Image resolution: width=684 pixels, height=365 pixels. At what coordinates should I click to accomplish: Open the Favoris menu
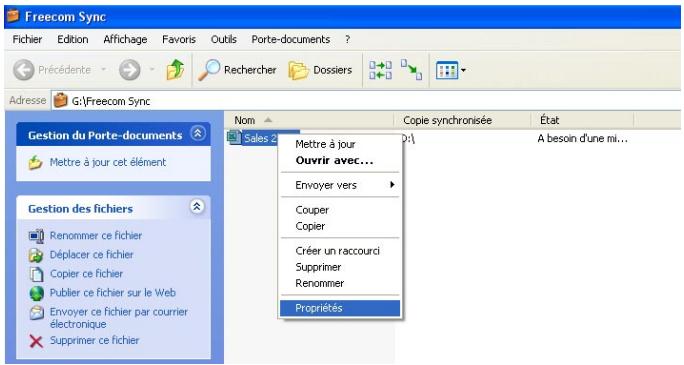[179, 39]
